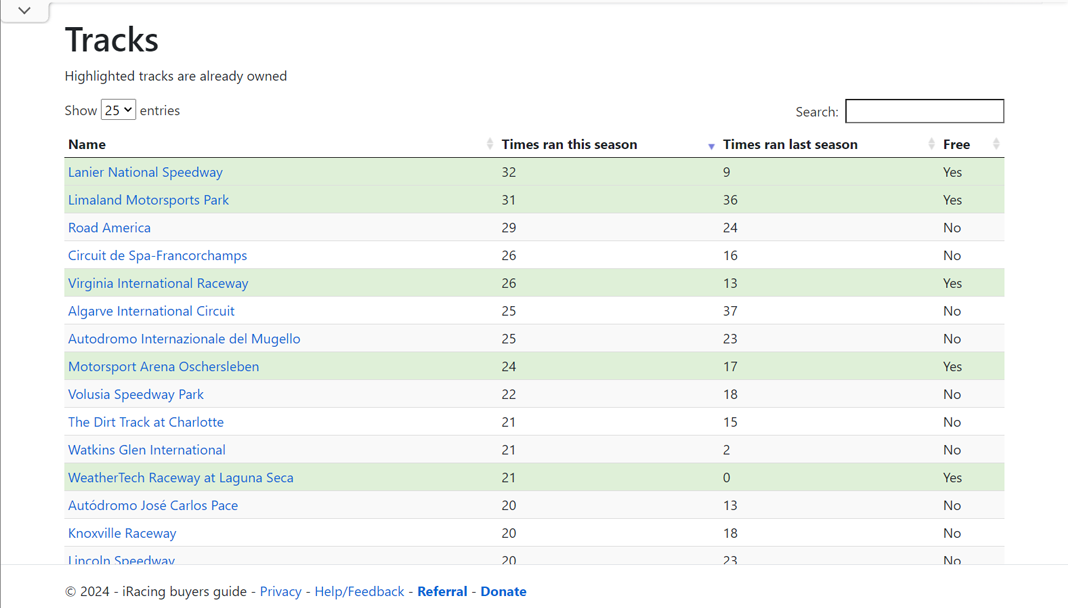The image size is (1080, 608).
Task: Open the Show entries count dropdown
Action: coord(118,110)
